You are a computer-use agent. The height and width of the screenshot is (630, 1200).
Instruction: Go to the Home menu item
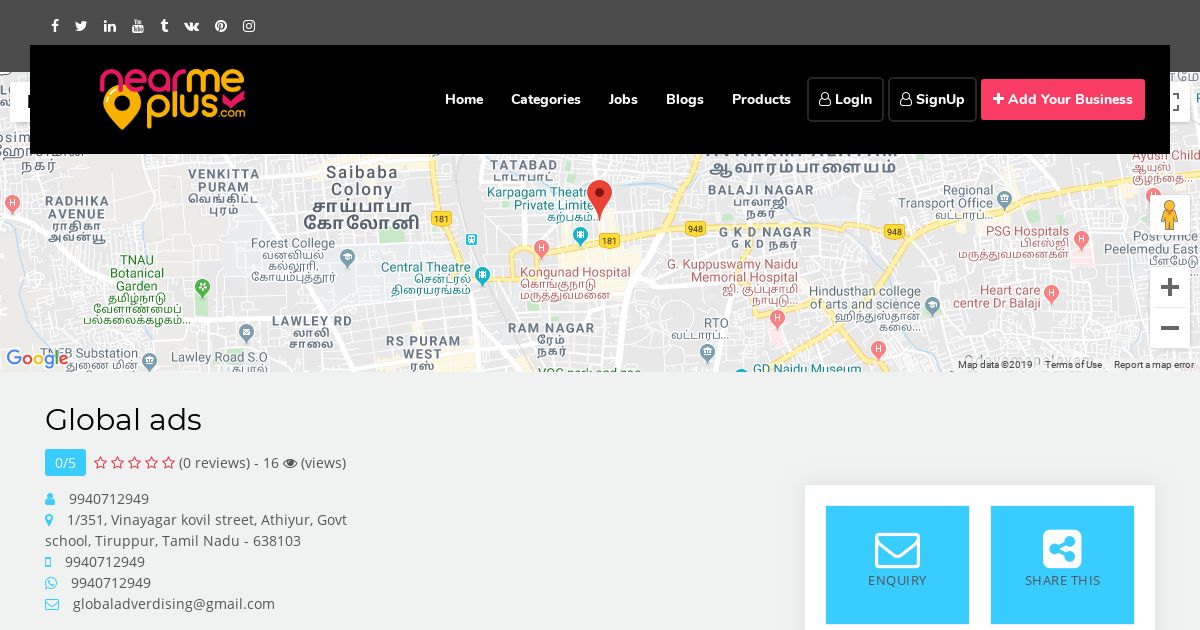tap(464, 99)
